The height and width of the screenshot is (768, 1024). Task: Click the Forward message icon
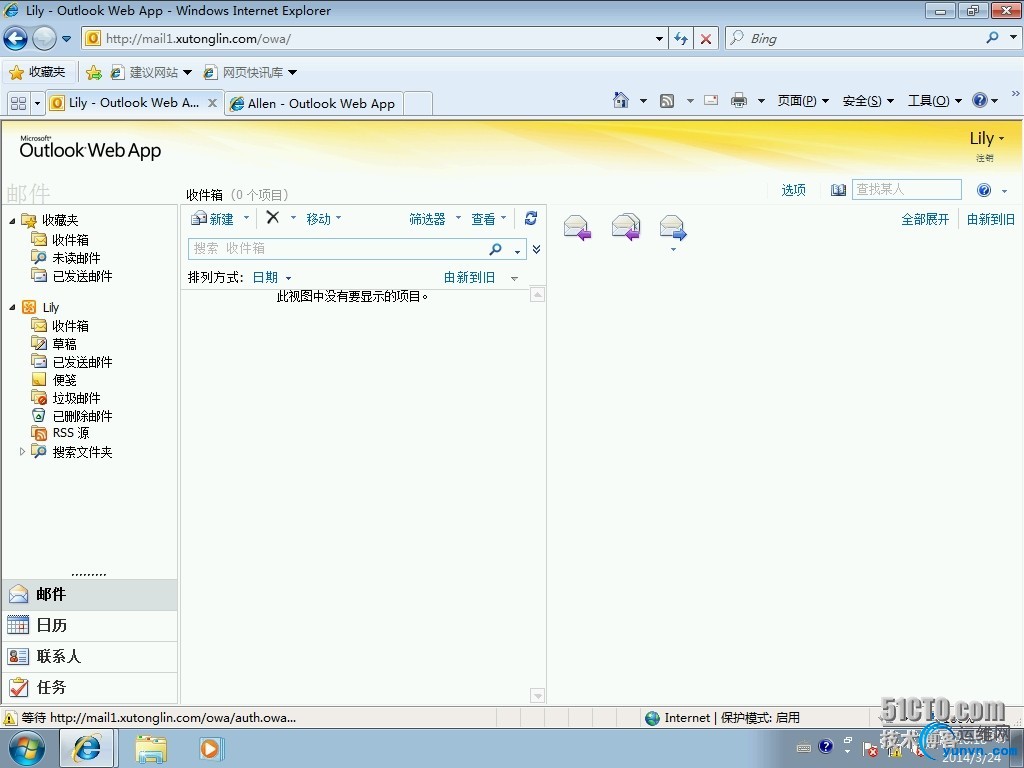click(673, 228)
